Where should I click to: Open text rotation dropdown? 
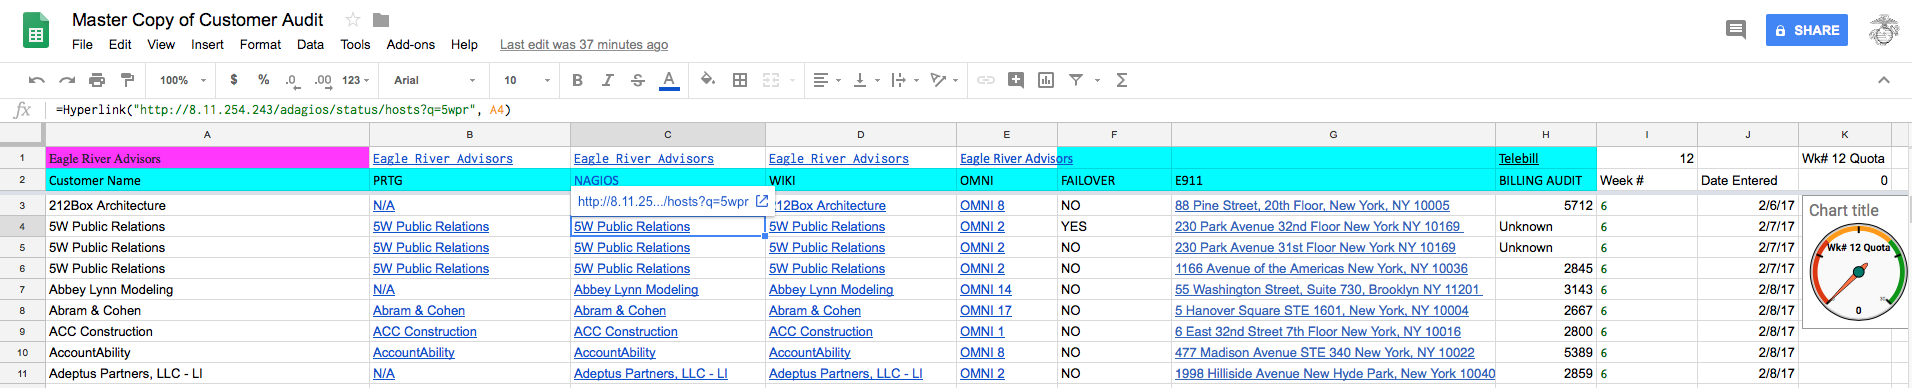[944, 80]
